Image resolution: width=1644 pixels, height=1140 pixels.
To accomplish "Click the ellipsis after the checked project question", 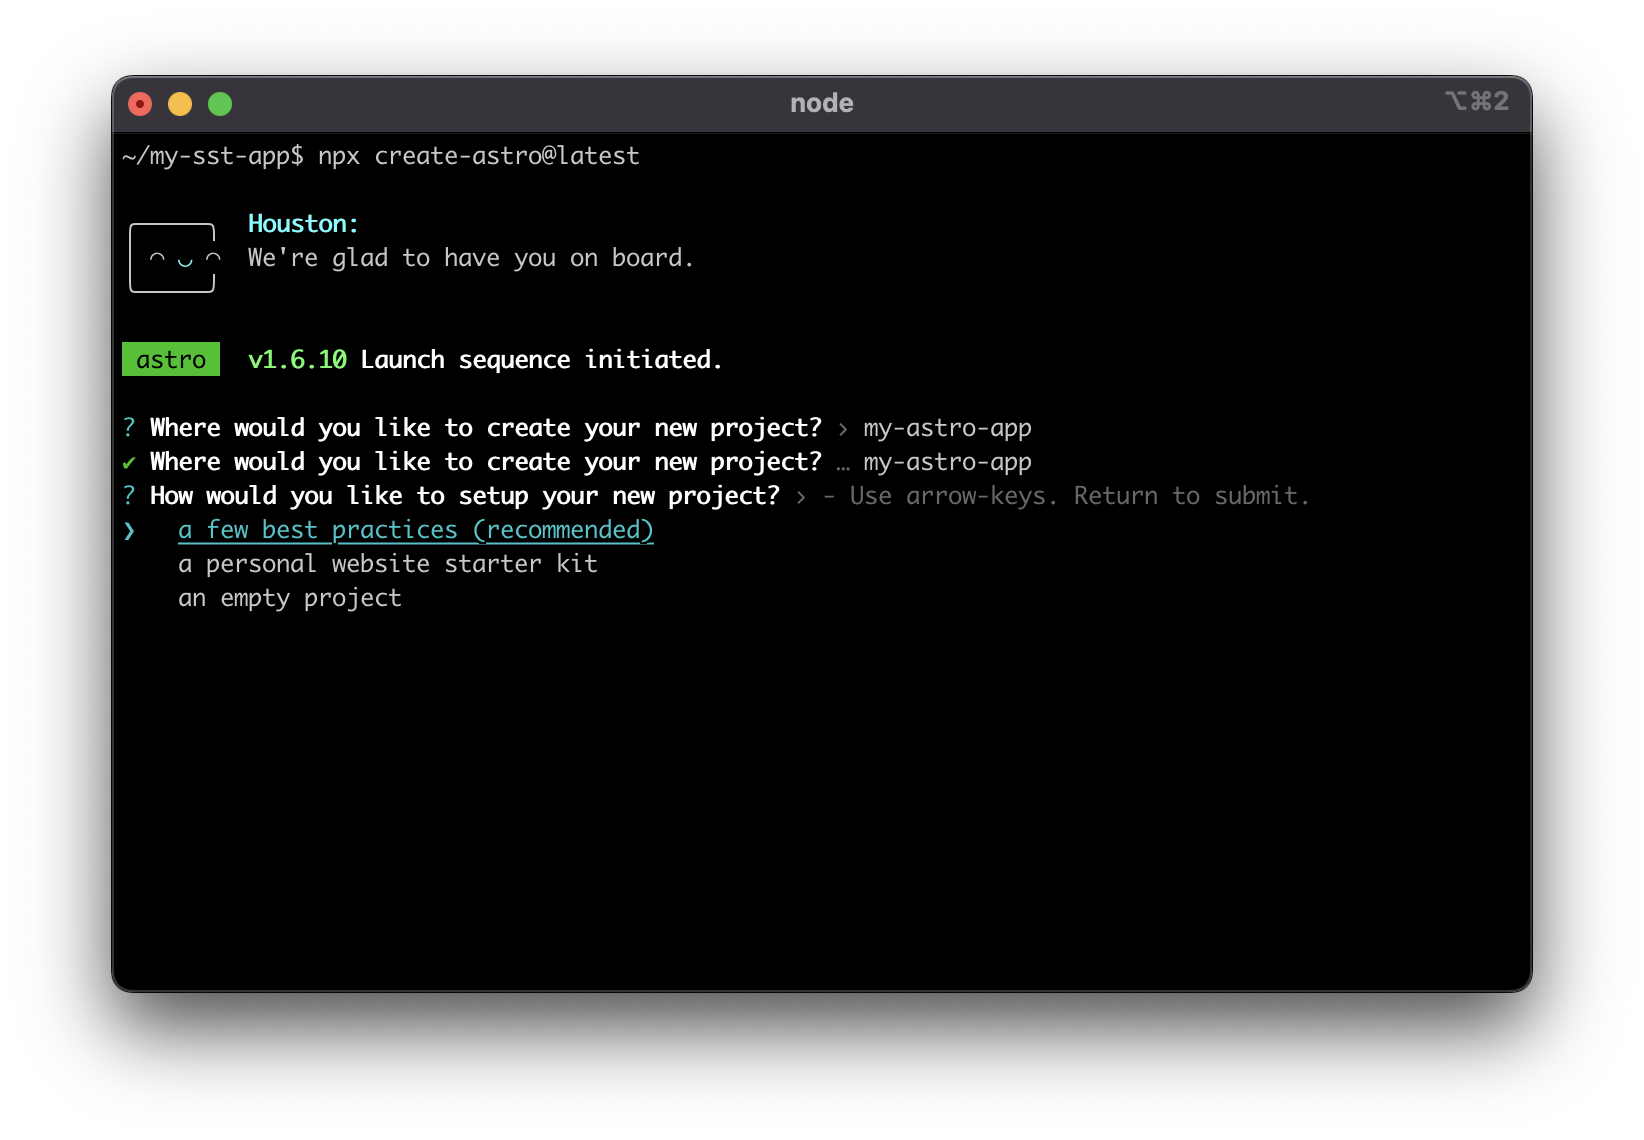I will [843, 464].
